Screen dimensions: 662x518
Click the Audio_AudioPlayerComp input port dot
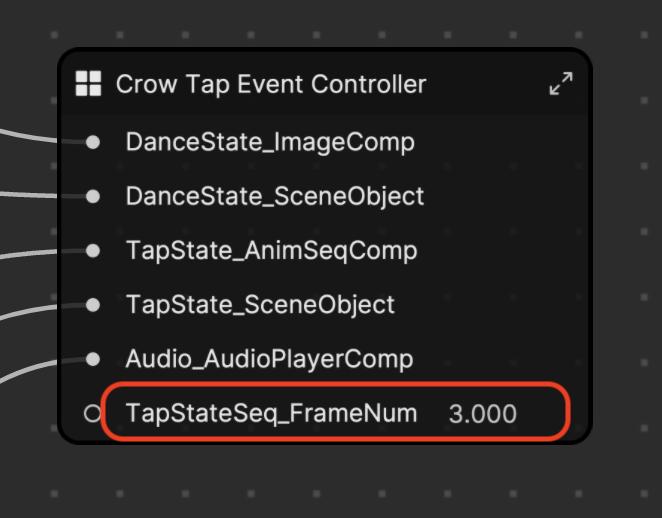93,359
